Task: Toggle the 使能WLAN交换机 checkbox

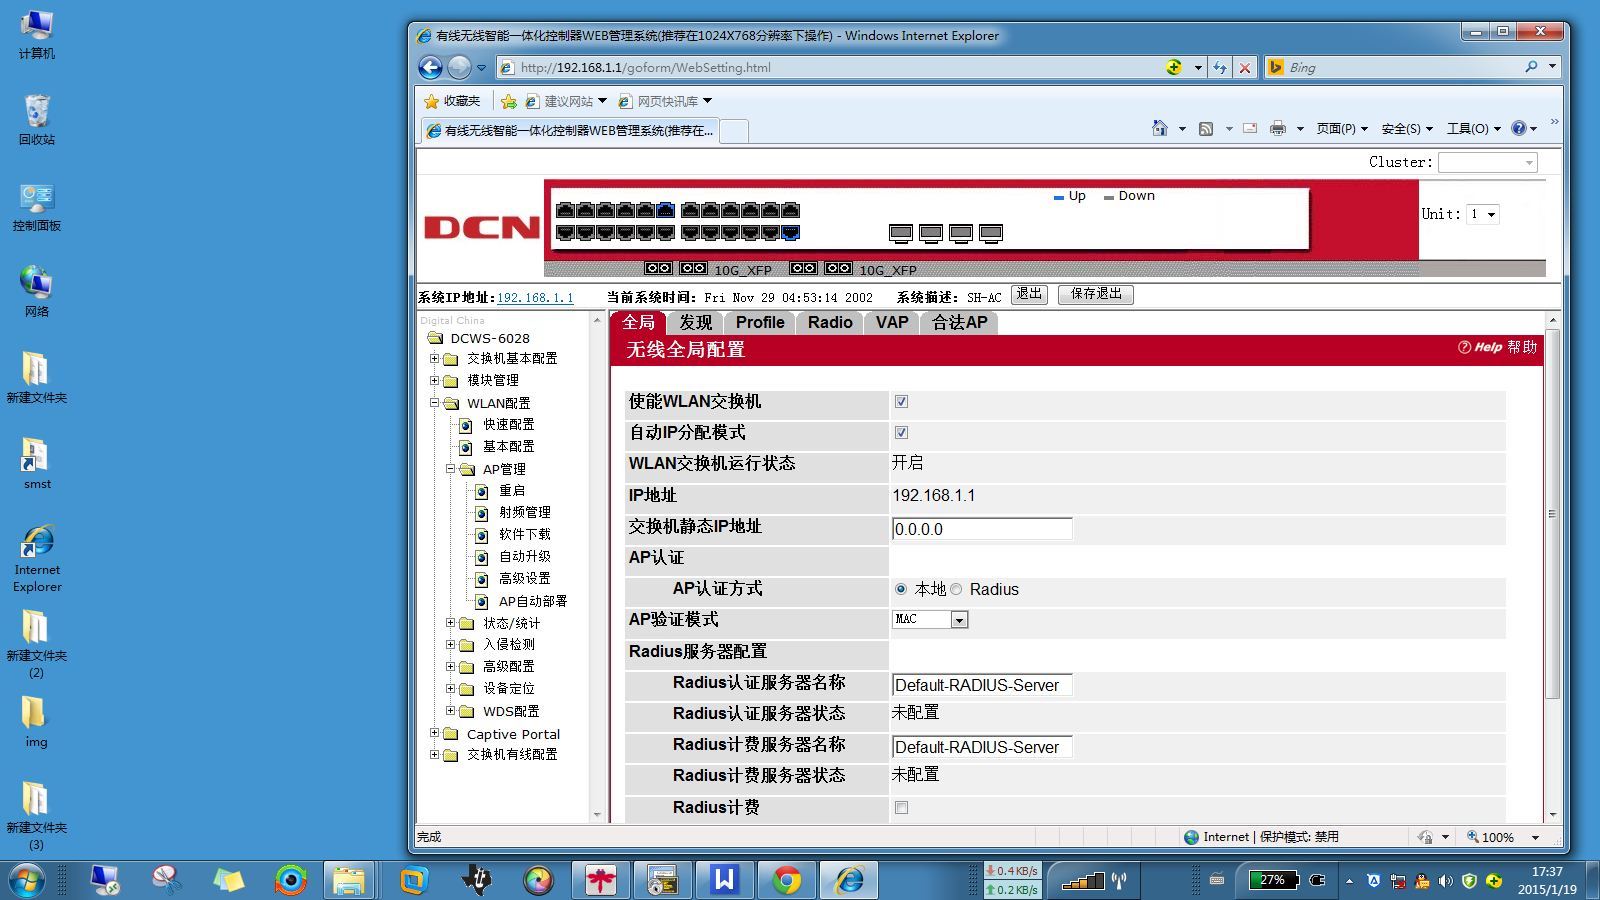Action: [901, 401]
